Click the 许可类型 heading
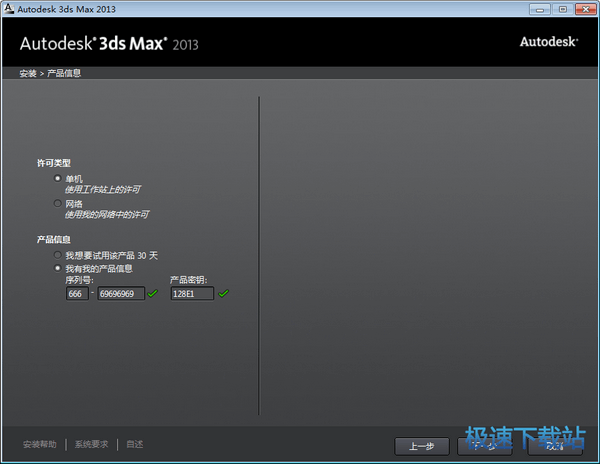Screen dimensions: 600x464 pyautogui.click(x=54, y=163)
